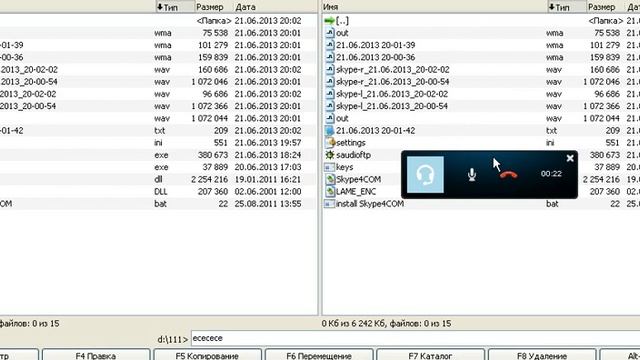Select the Skype4COM dll icon

tap(329, 180)
